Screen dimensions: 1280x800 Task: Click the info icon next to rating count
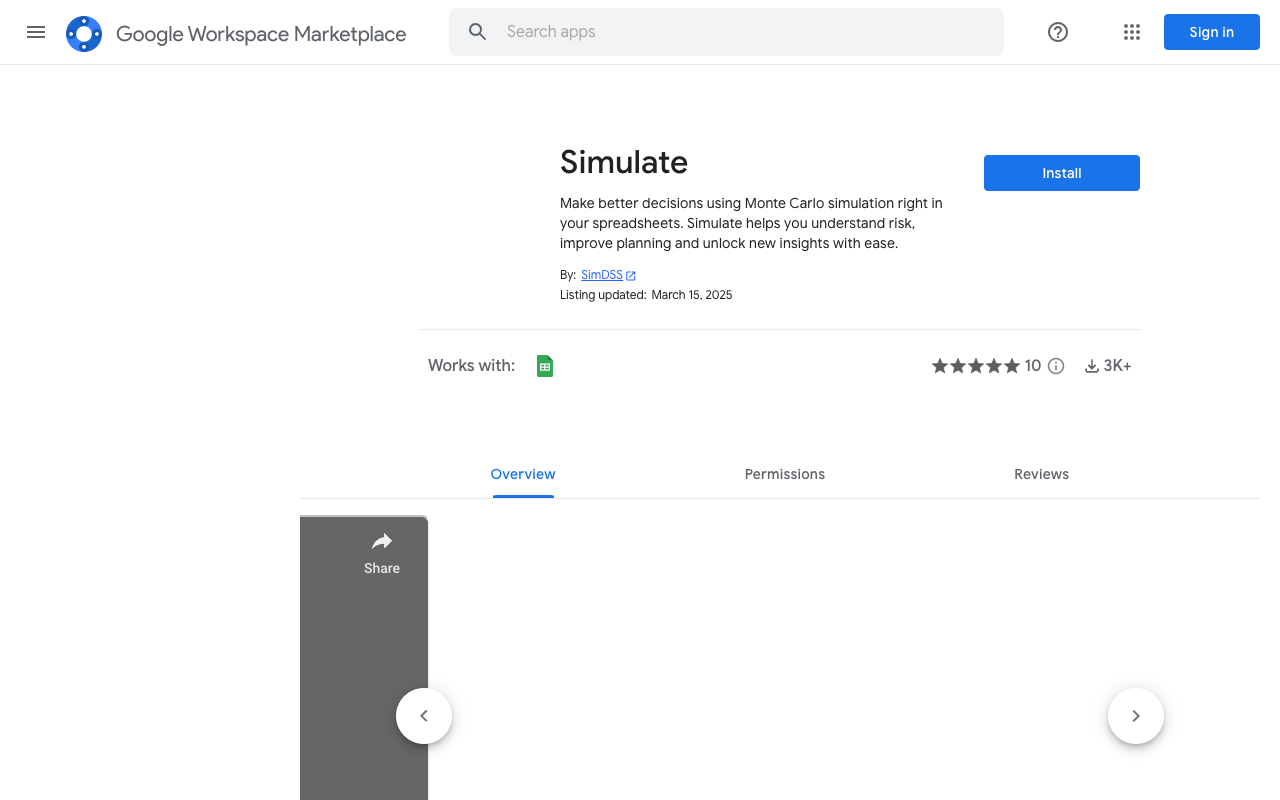[1056, 366]
